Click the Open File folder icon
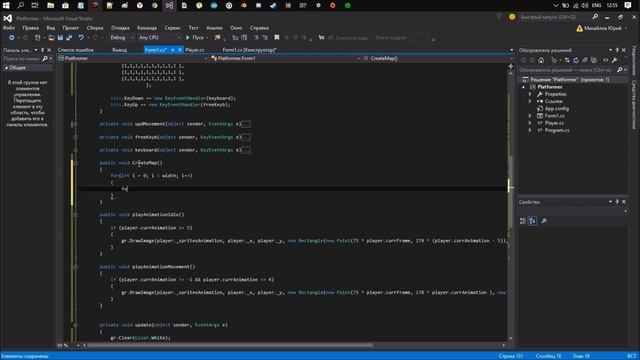Screen dimensions: 640x360 click(51, 38)
